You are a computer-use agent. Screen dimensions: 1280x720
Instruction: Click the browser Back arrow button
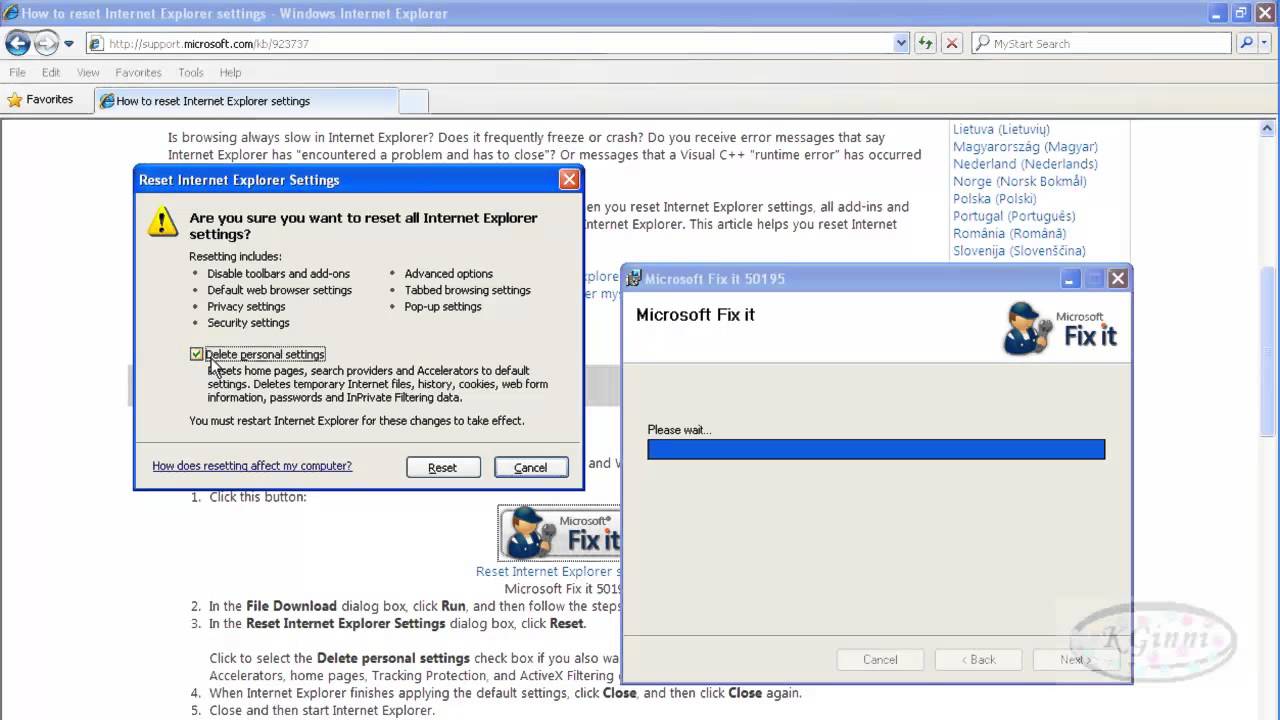pyautogui.click(x=18, y=43)
